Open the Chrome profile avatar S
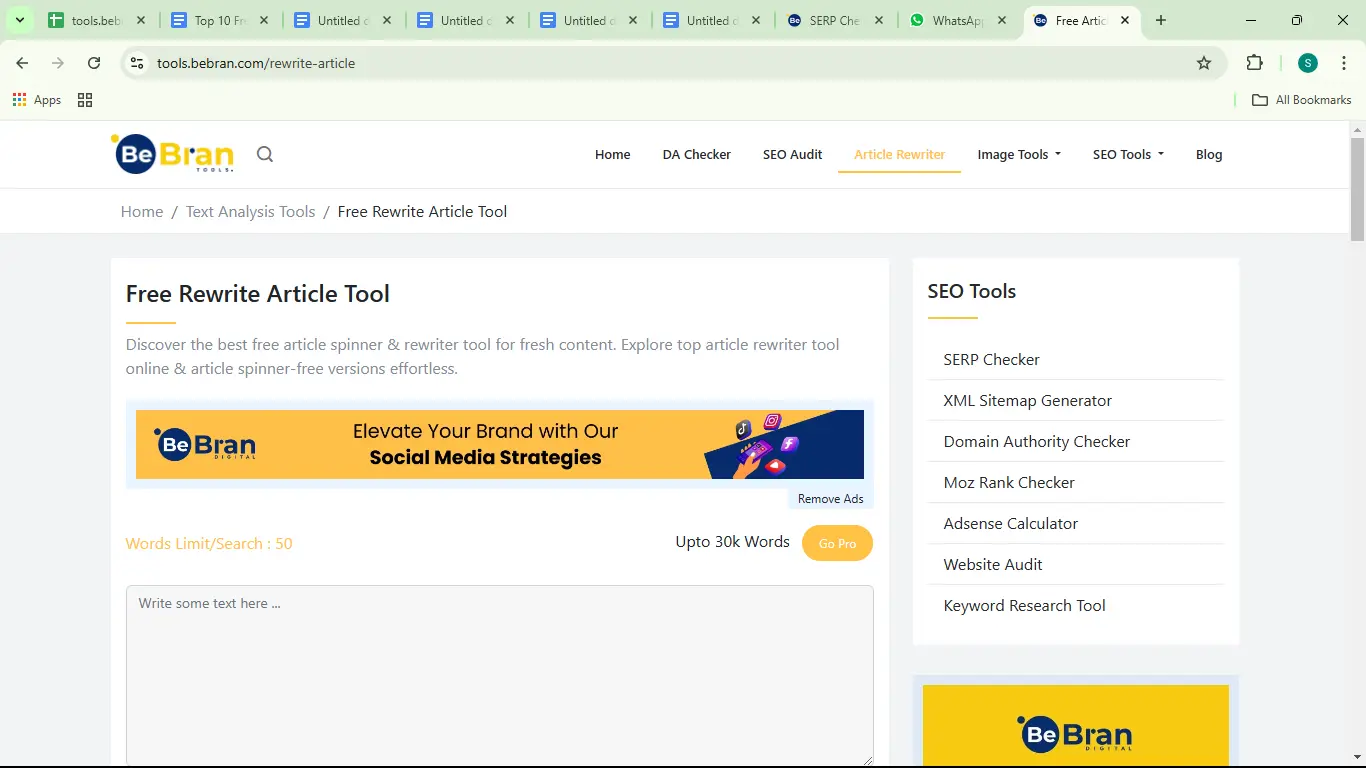The height and width of the screenshot is (768, 1366). click(1308, 63)
